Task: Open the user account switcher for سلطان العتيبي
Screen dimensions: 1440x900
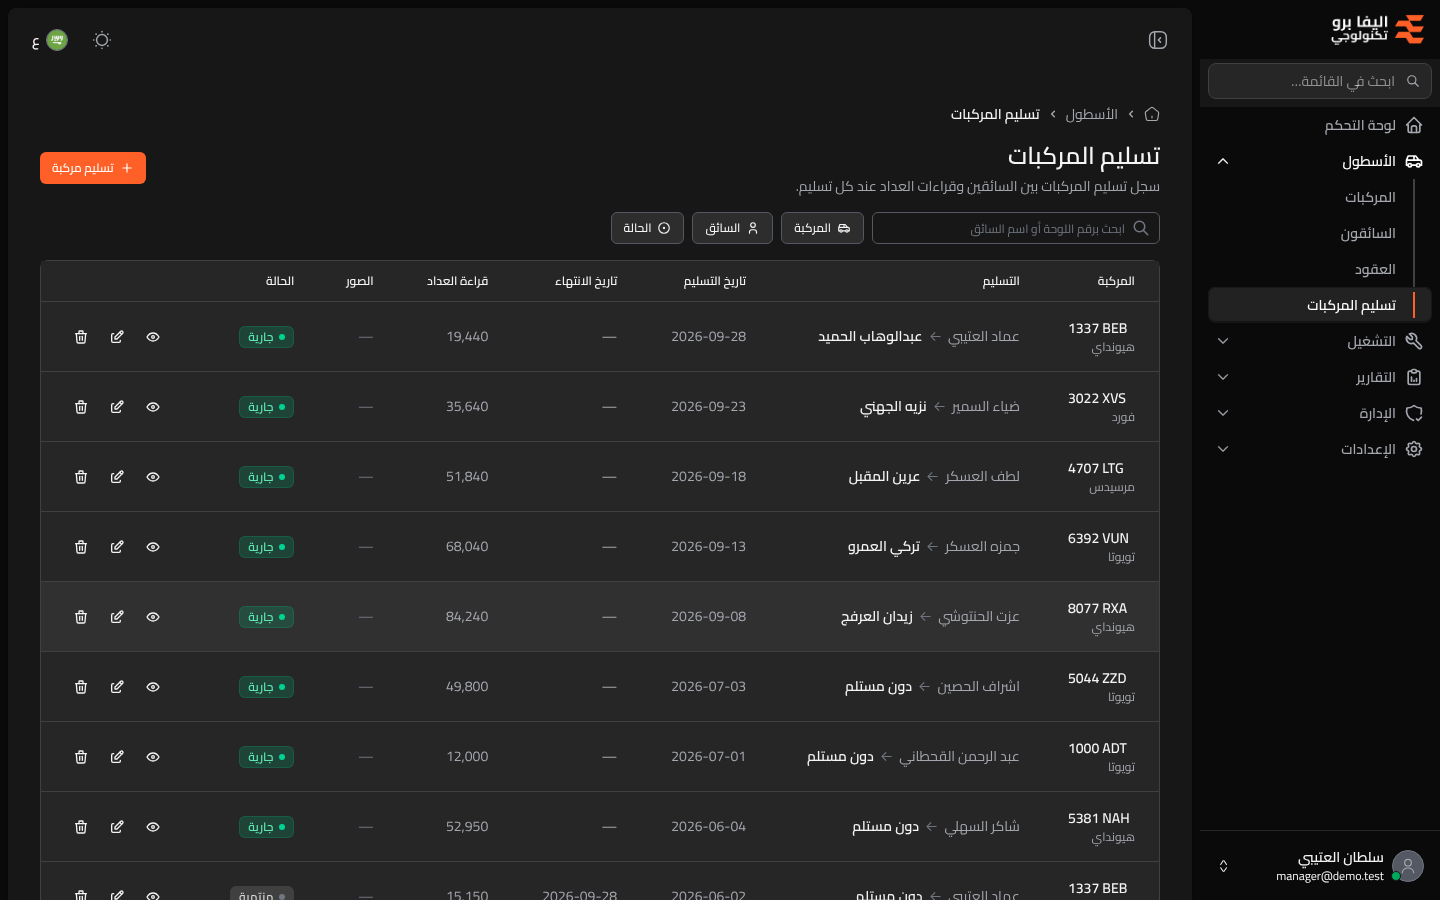Action: point(1320,866)
